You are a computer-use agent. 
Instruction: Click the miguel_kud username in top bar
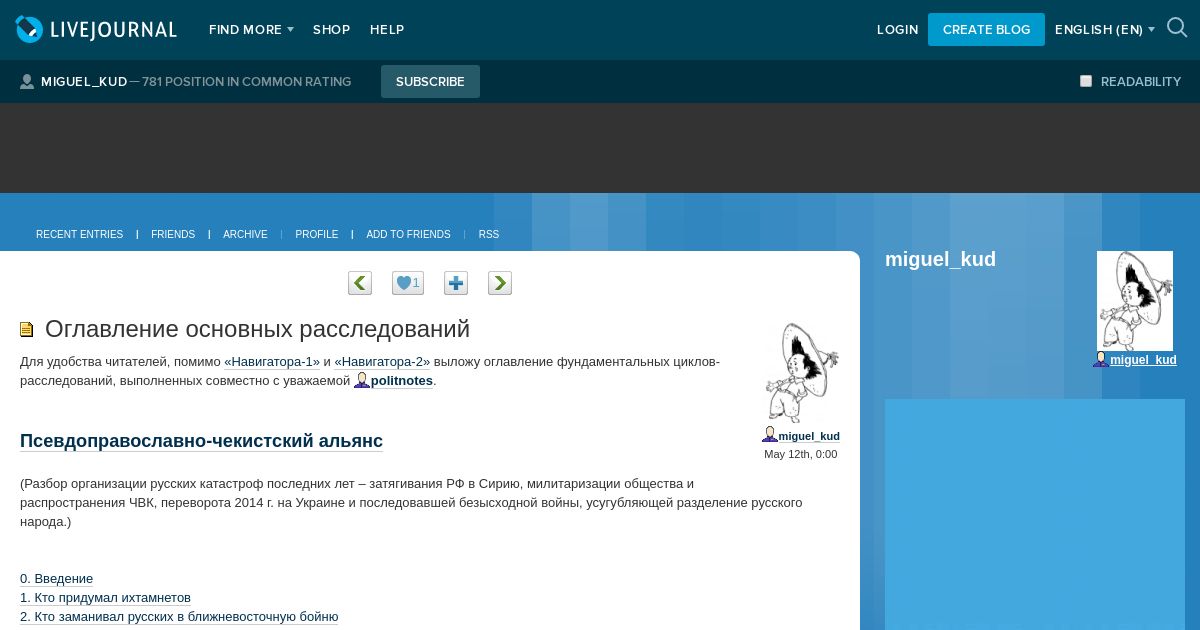click(84, 82)
